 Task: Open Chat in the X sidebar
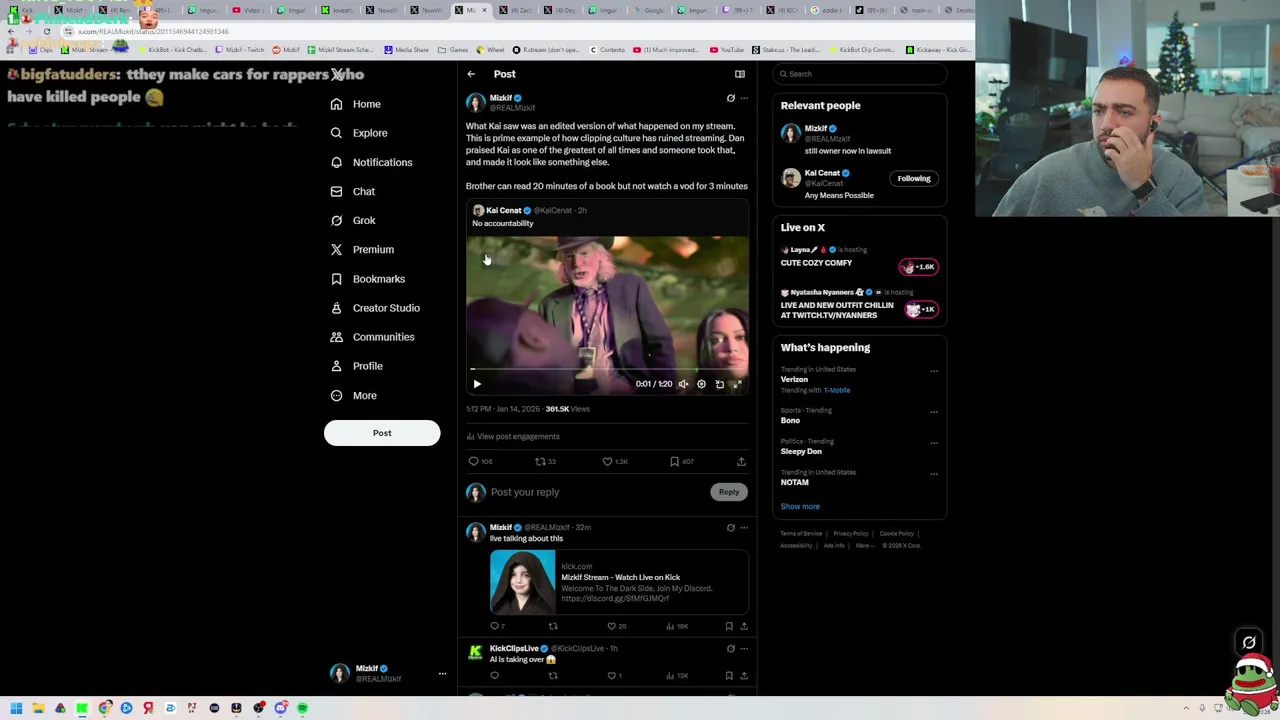[x=353, y=191]
